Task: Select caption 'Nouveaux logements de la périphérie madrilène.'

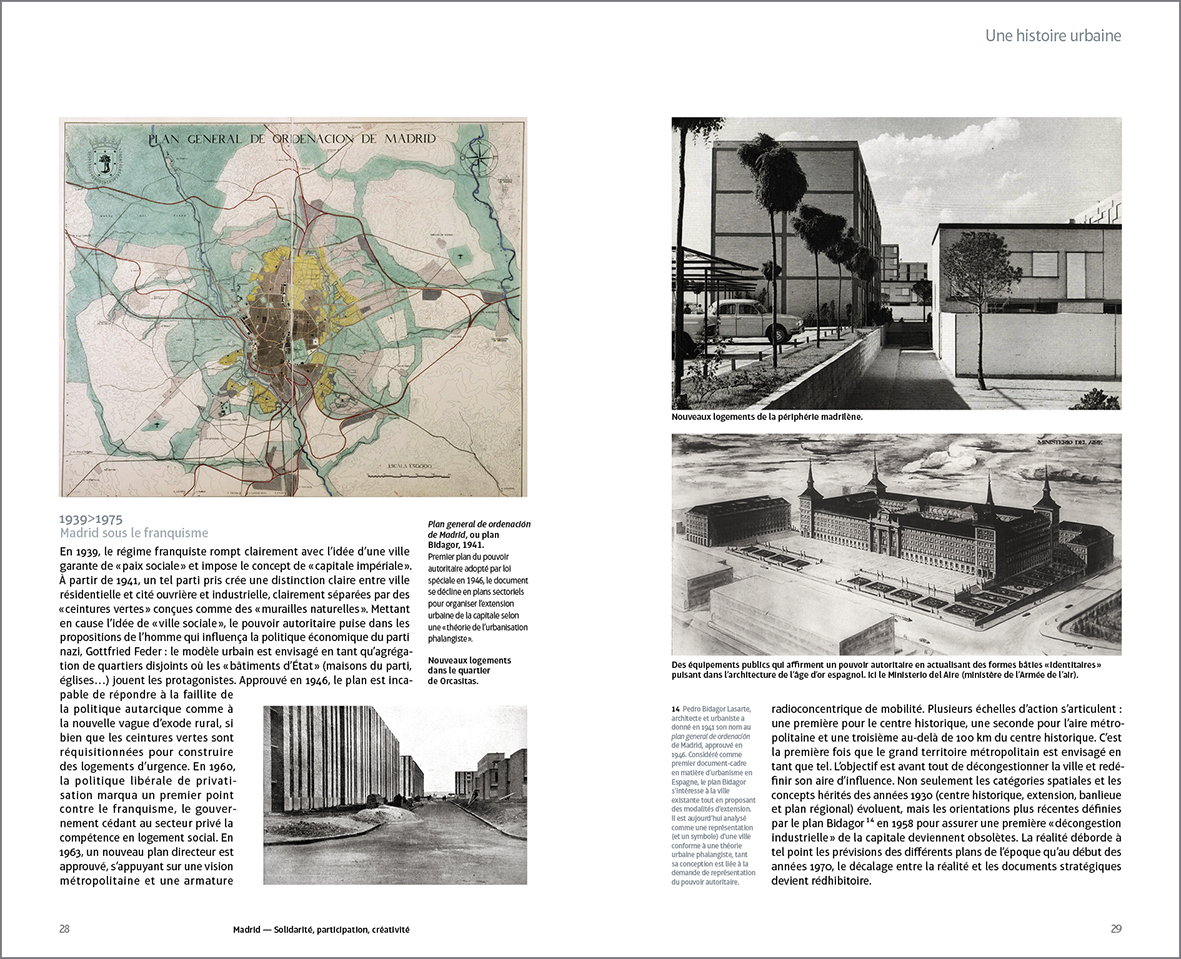Action: coord(767,416)
